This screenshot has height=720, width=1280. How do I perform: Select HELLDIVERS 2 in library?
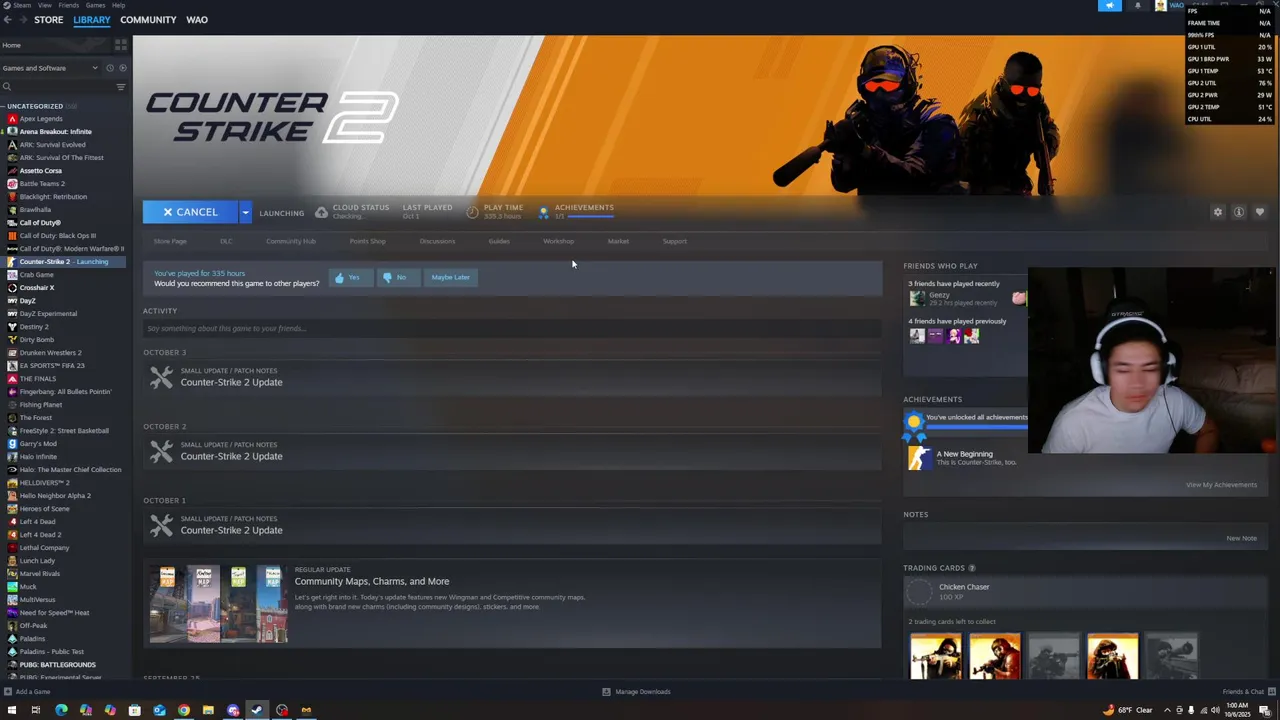pos(44,483)
